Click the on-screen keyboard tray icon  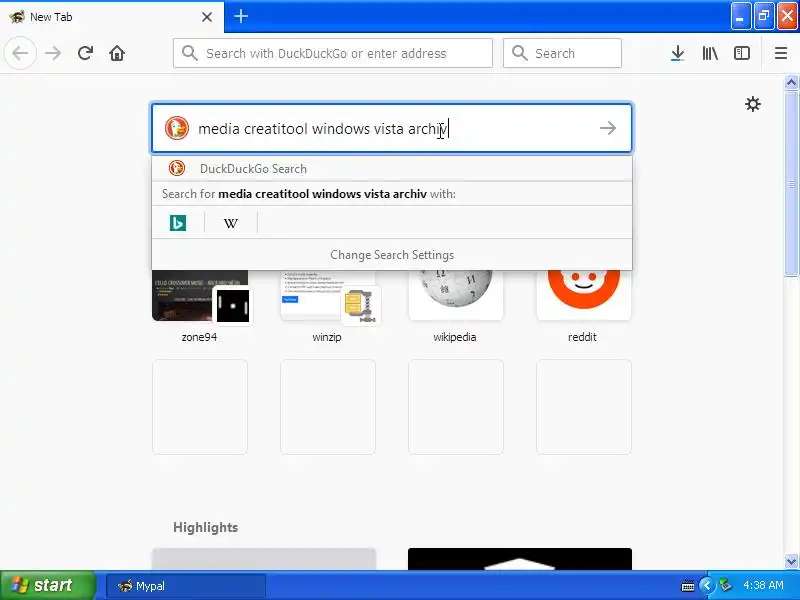coord(687,586)
